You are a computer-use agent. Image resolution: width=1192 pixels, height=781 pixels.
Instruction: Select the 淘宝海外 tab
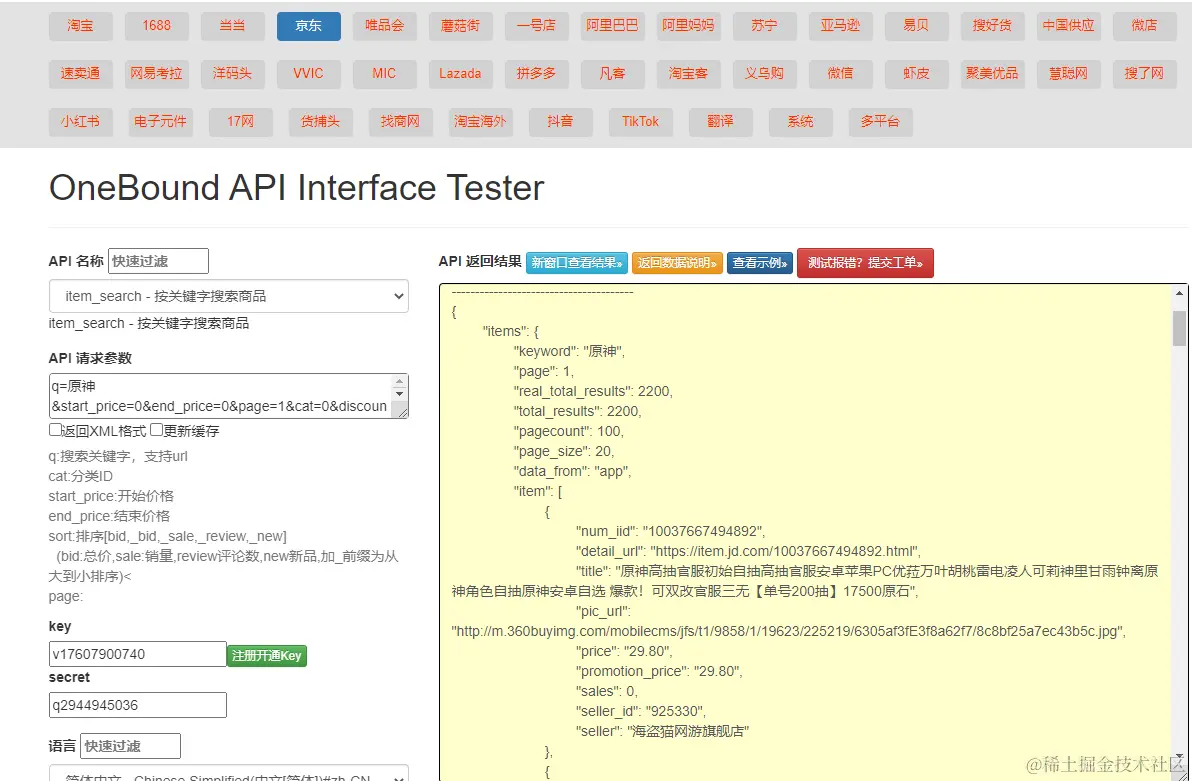click(480, 122)
